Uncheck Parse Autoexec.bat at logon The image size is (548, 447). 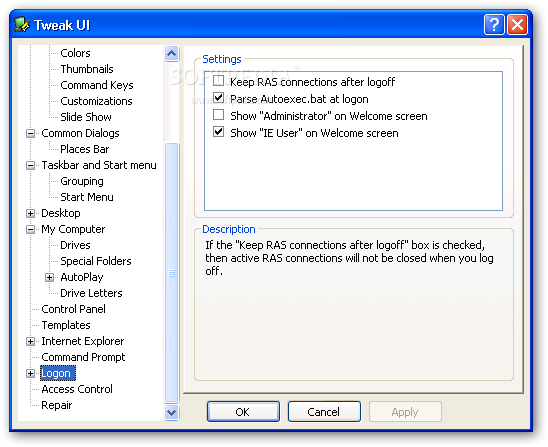218,98
